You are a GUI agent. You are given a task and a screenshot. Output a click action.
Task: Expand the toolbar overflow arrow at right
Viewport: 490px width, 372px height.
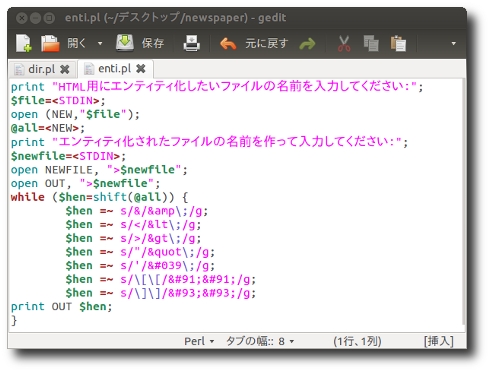click(x=453, y=43)
